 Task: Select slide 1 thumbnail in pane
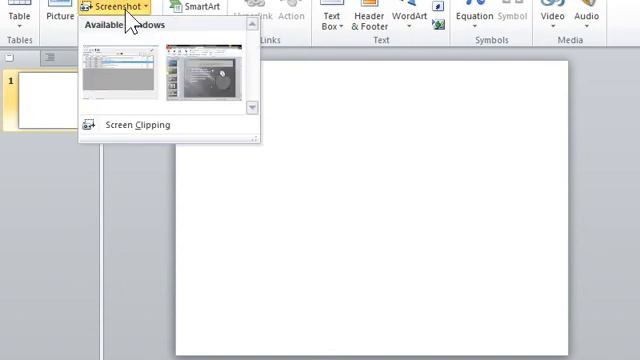click(48, 100)
